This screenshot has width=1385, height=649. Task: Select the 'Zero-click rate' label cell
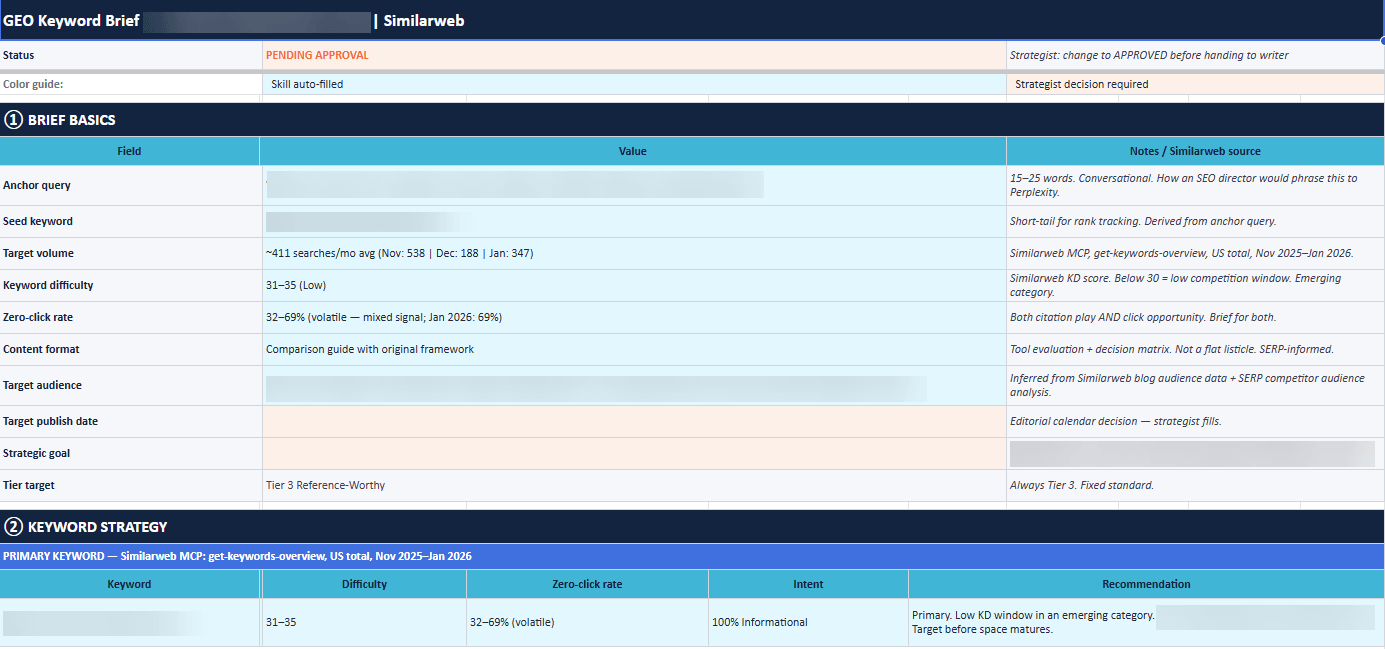130,317
